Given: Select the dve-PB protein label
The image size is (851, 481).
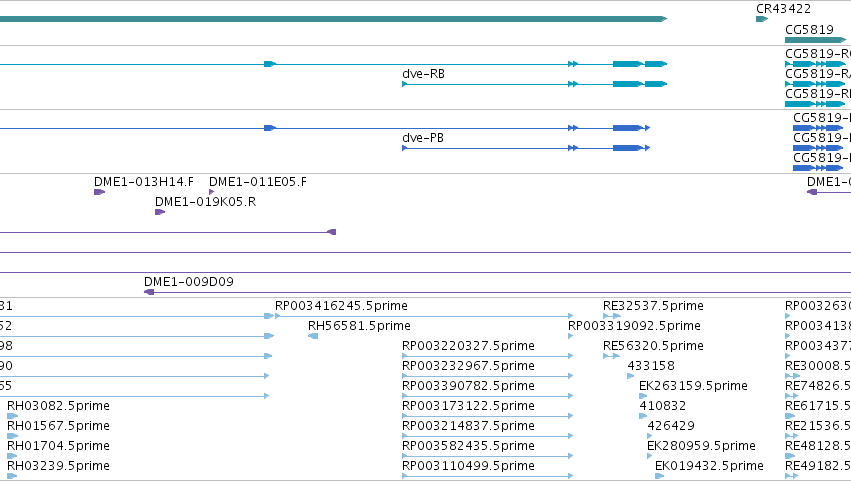Looking at the screenshot, I should tap(423, 138).
